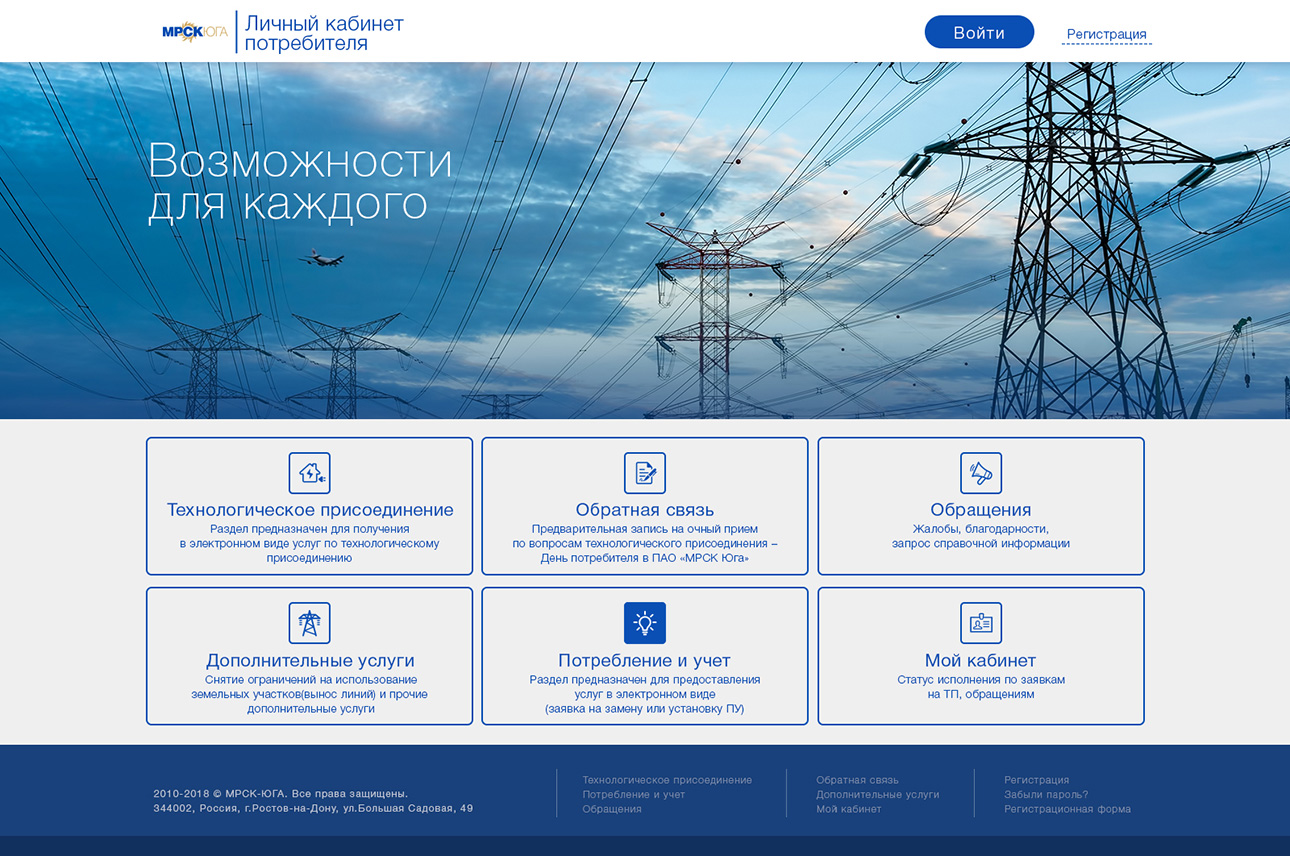Viewport: 1290px width, 856px height.
Task: Click the house plug icon for Технологическое присоединение
Action: (309, 473)
